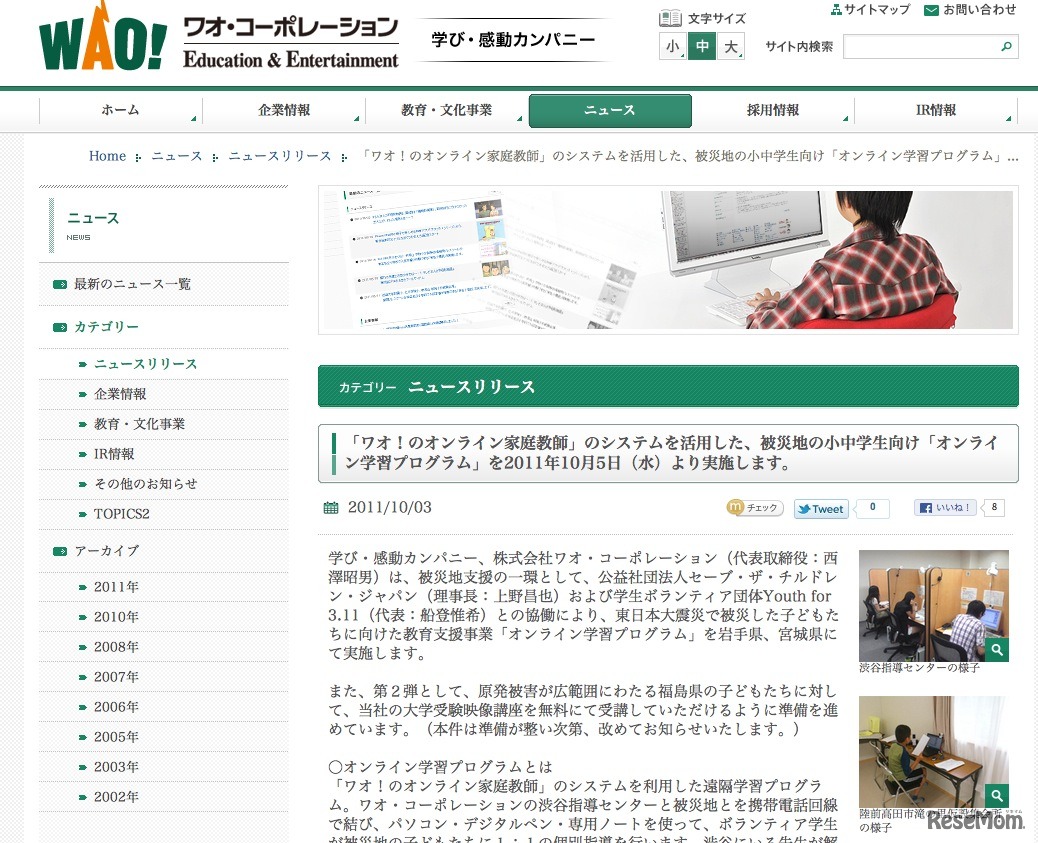The height and width of the screenshot is (843, 1038).
Task: Click the アーカイブ sidebar heading
Action: click(x=107, y=551)
